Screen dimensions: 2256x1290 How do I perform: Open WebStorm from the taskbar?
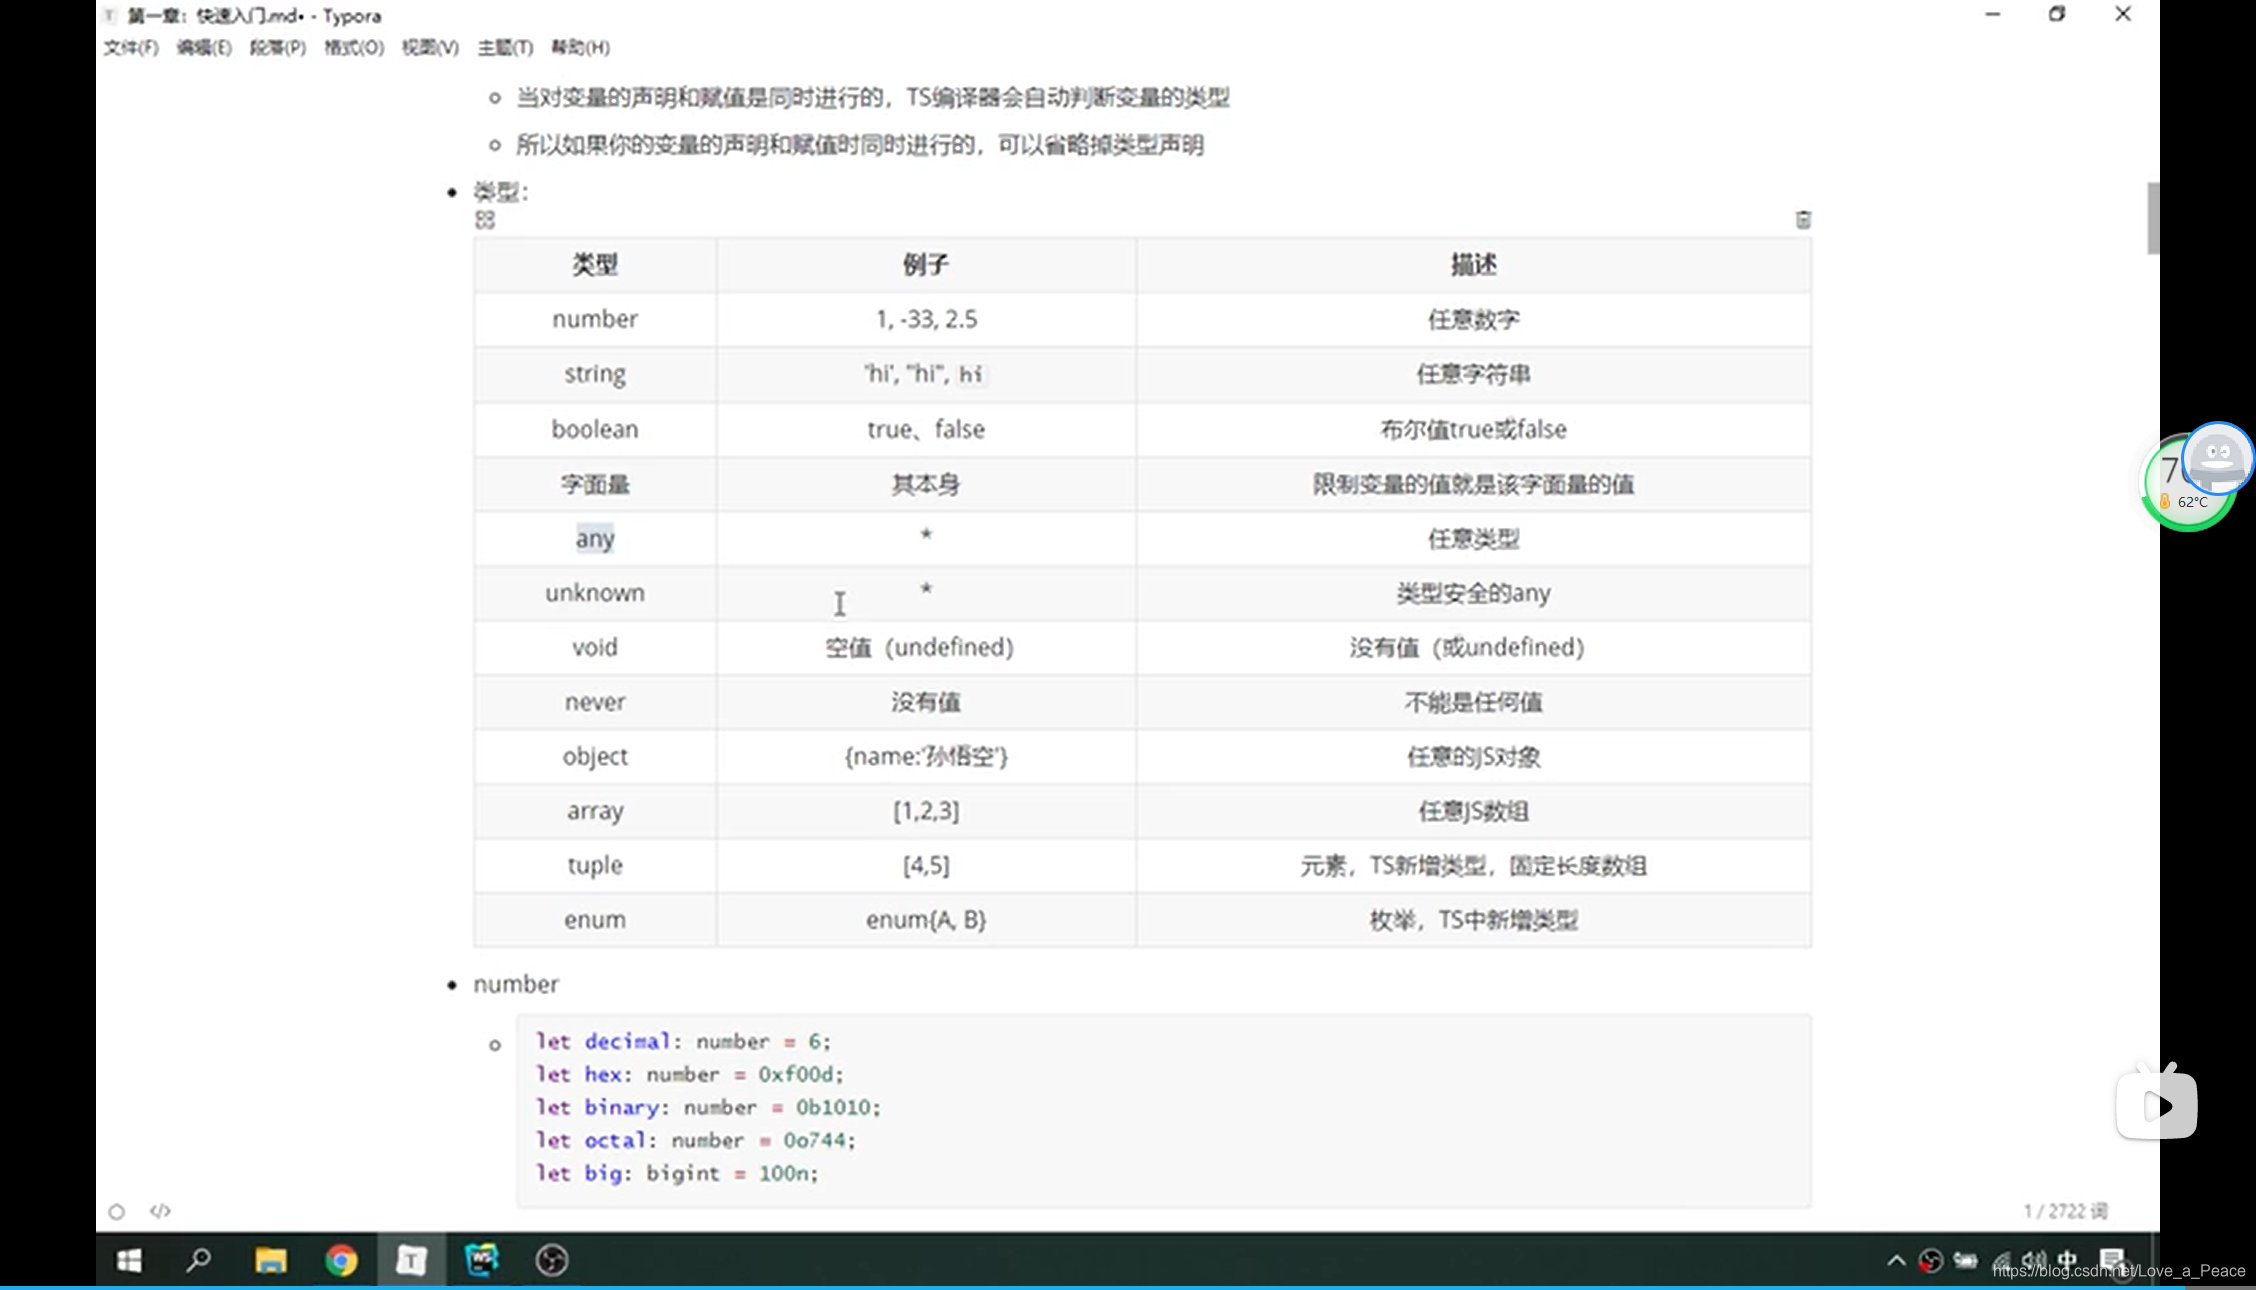481,1260
